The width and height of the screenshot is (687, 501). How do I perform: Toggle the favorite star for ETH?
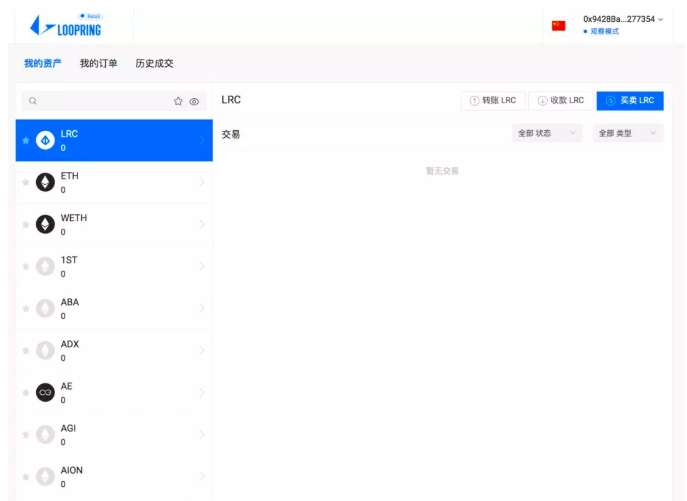pyautogui.click(x=26, y=182)
